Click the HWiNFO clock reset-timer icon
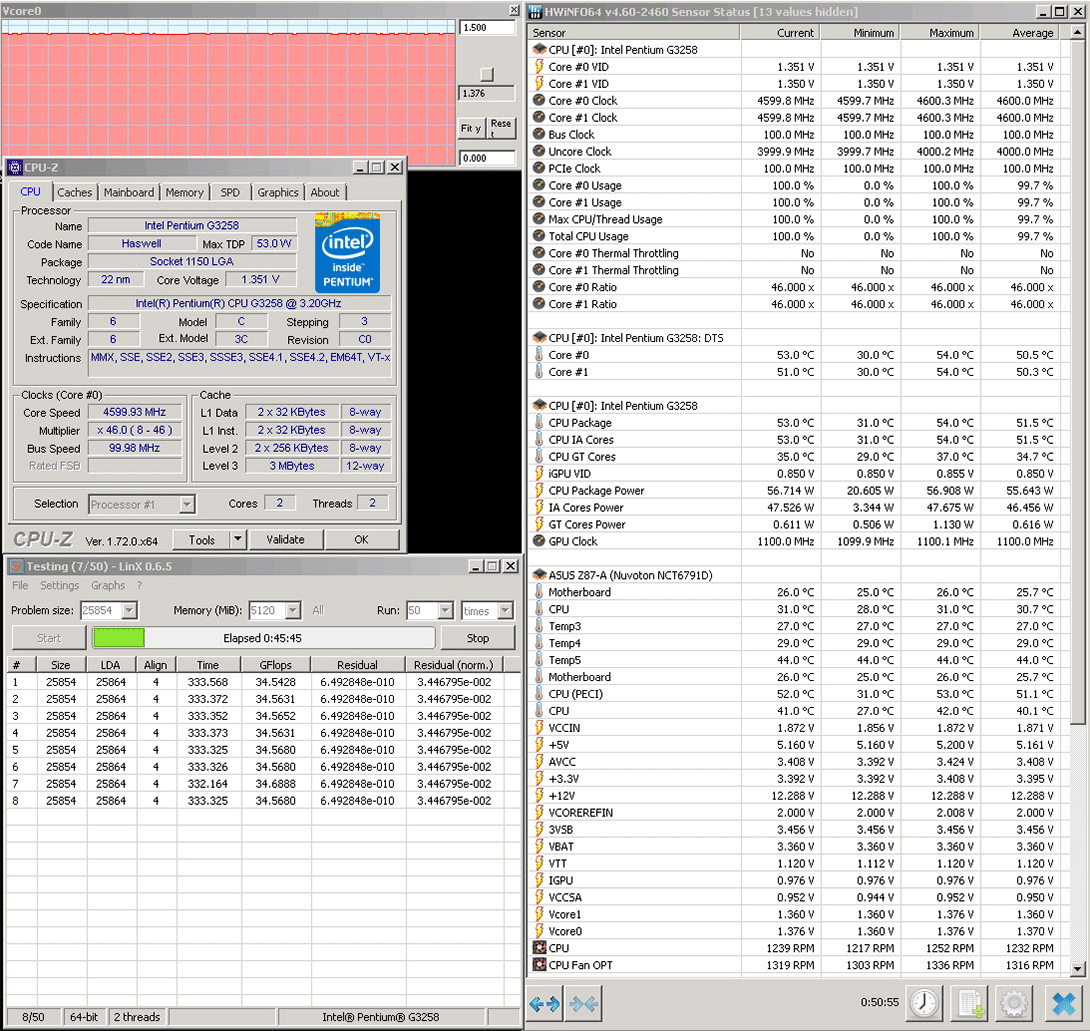The width and height of the screenshot is (1090, 1031). [924, 1003]
